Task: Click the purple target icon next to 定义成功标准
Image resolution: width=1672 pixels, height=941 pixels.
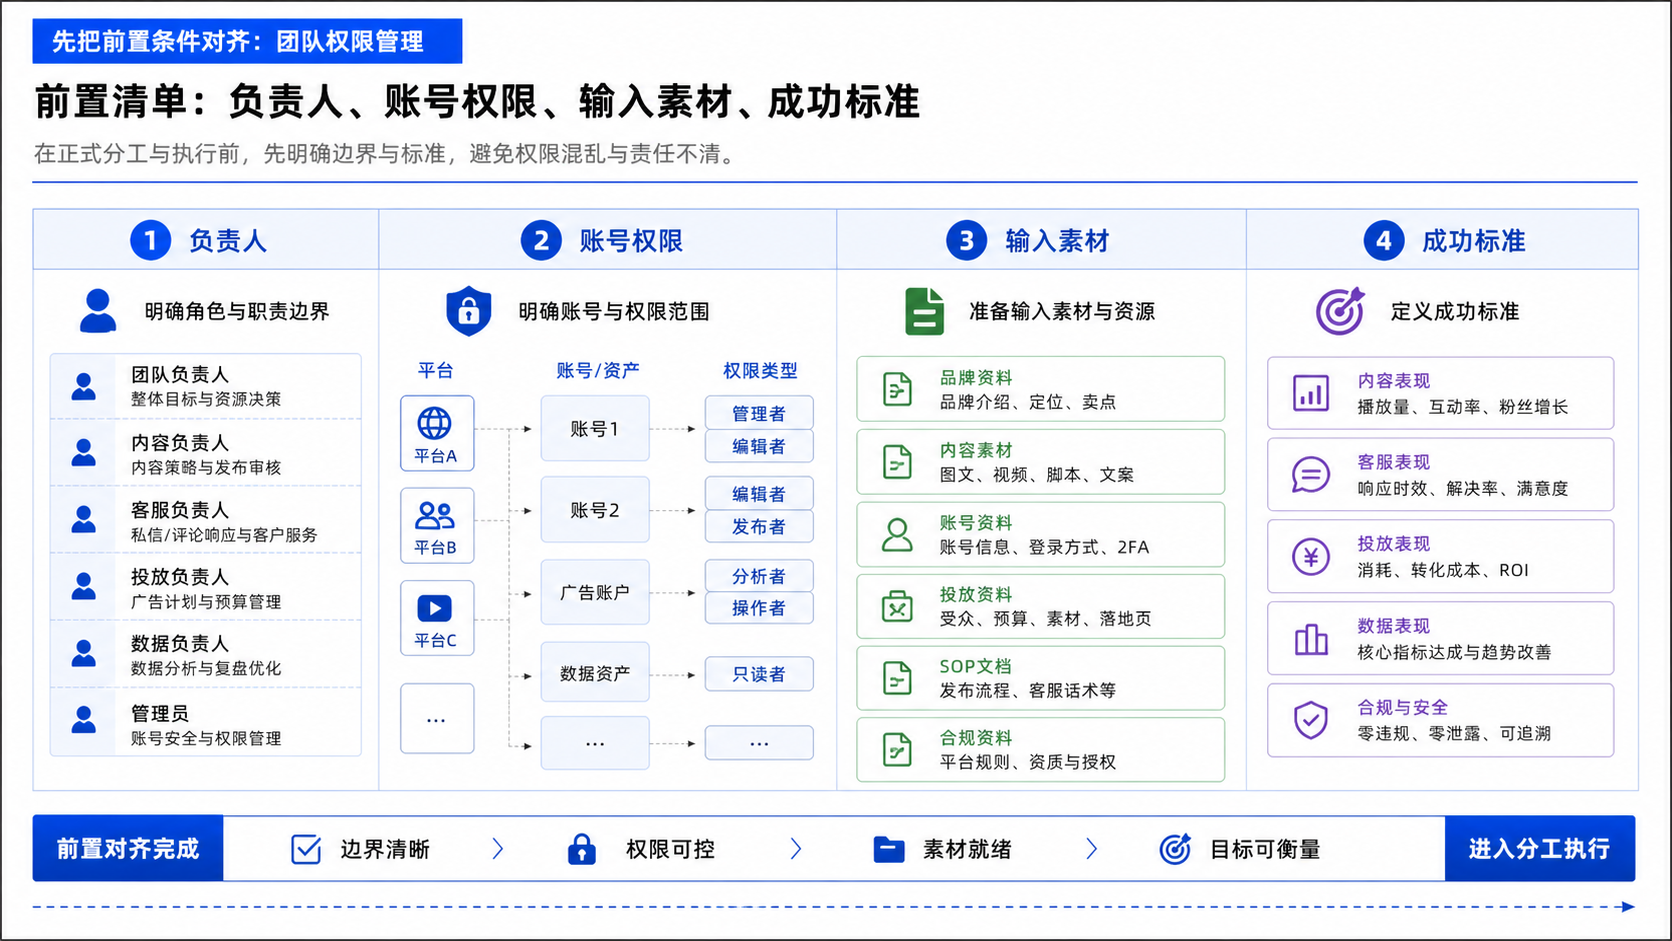Action: (1340, 311)
